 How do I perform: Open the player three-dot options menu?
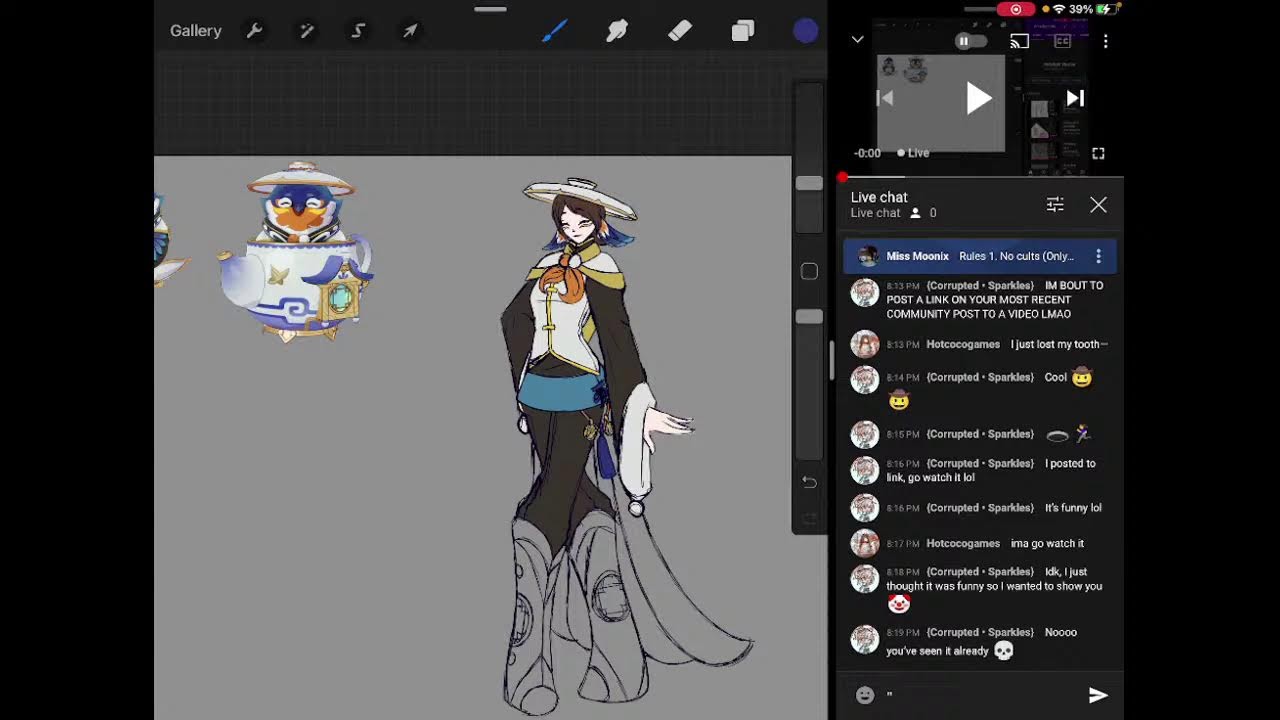click(1105, 41)
